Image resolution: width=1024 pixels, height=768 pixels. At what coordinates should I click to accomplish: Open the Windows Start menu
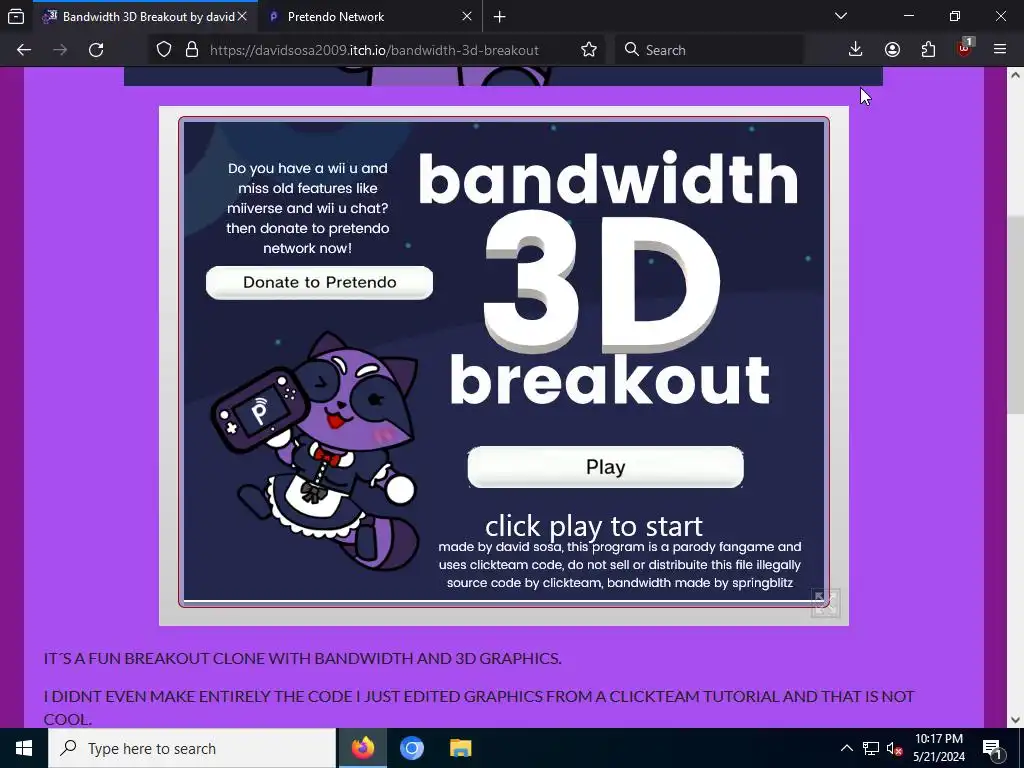click(x=24, y=748)
